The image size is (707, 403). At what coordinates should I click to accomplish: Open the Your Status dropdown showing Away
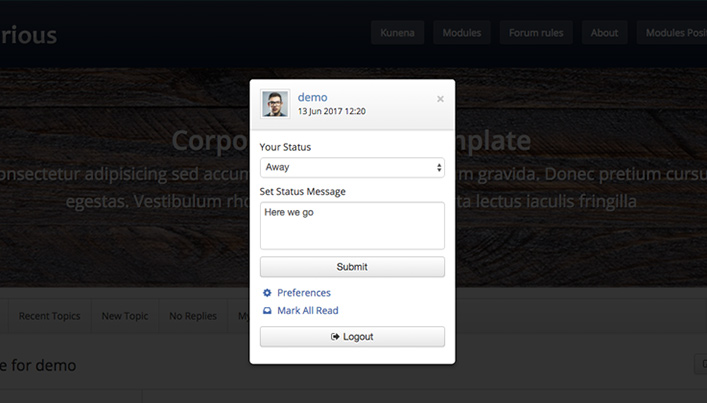click(x=352, y=168)
